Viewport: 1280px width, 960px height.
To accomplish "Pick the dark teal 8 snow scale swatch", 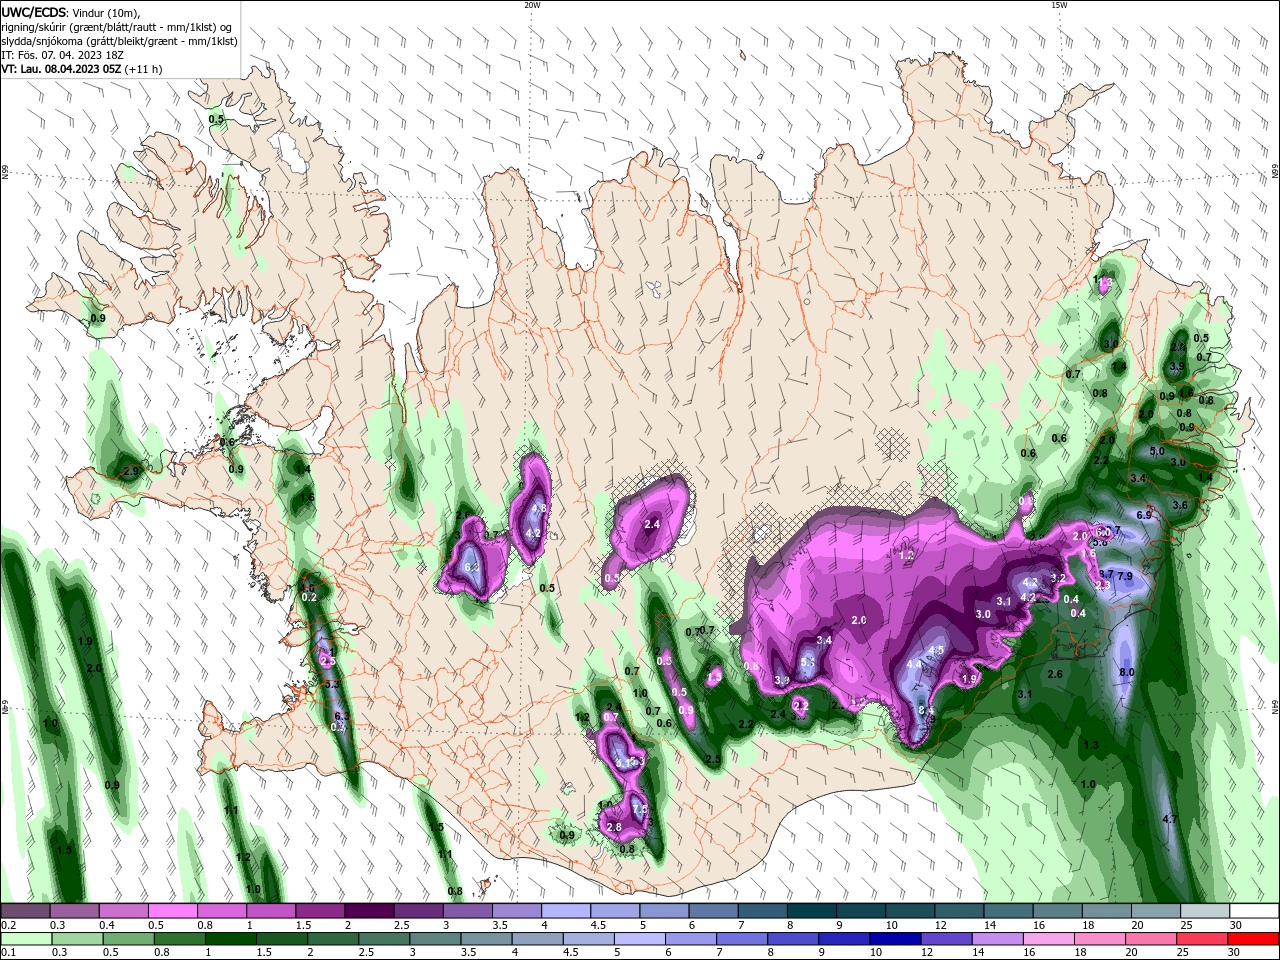I will [x=812, y=911].
